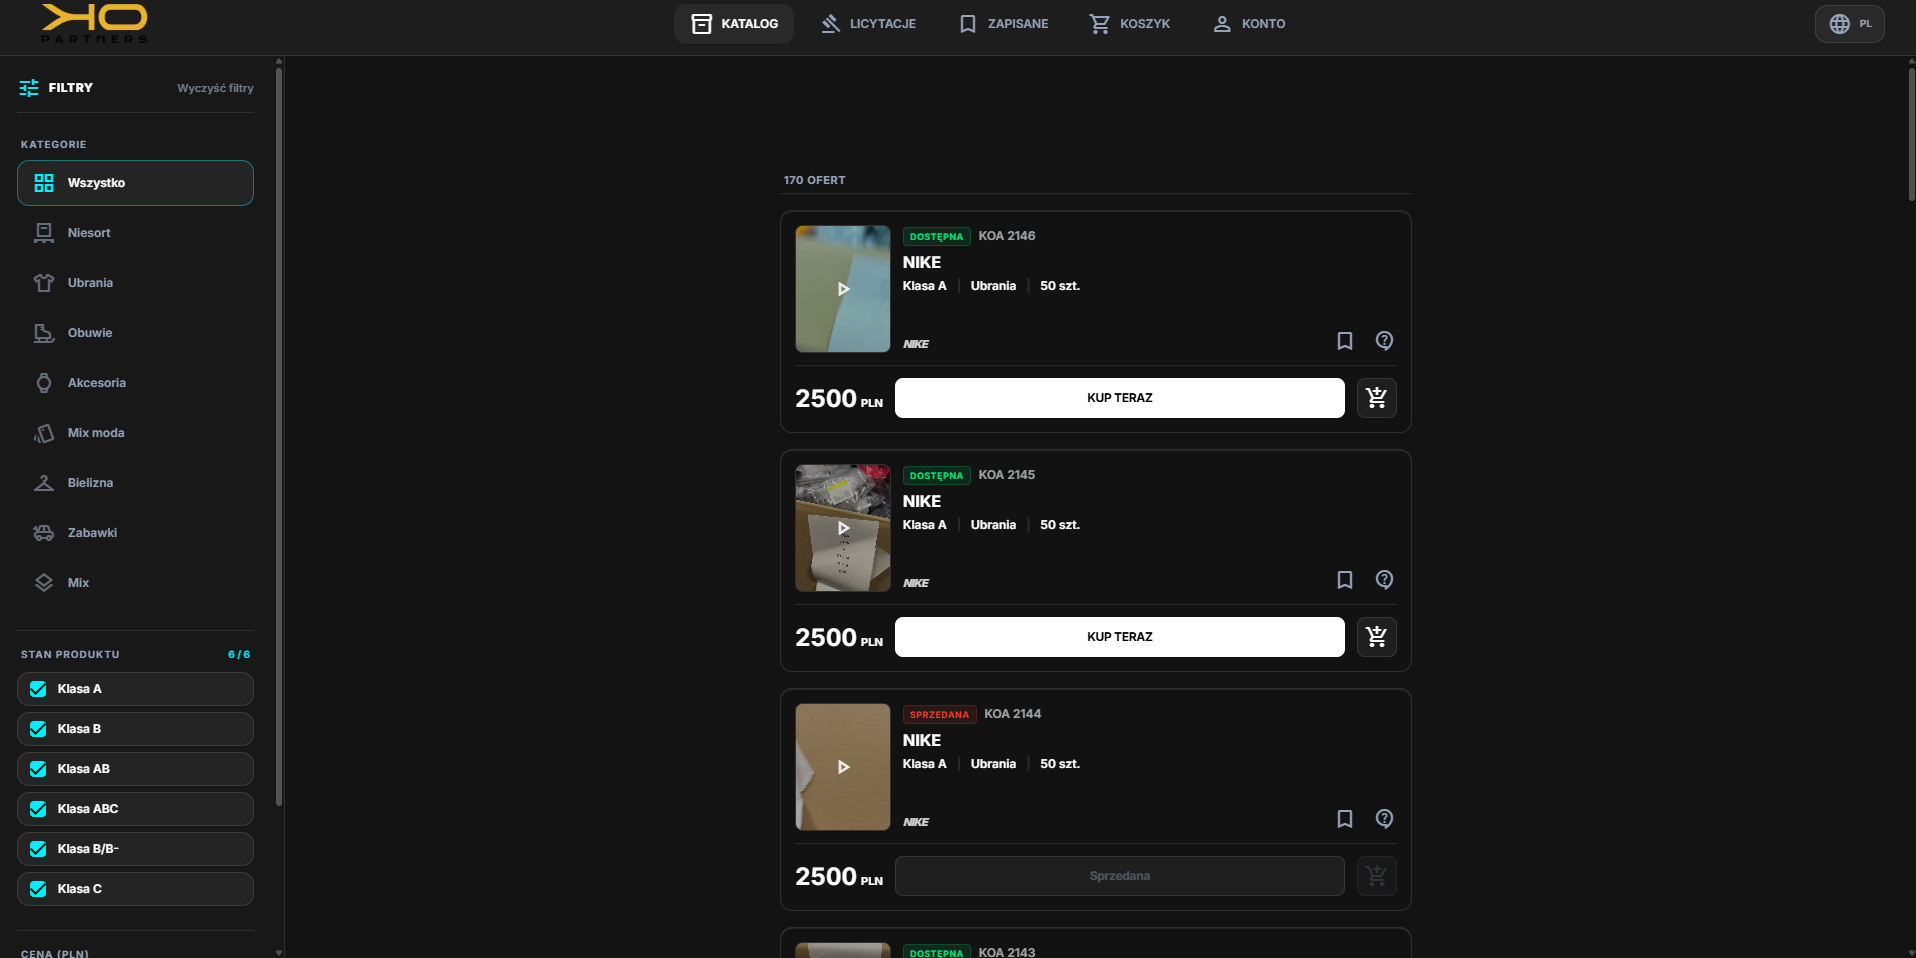Click the Niesort category icon
This screenshot has height=958, width=1916.
click(x=44, y=233)
